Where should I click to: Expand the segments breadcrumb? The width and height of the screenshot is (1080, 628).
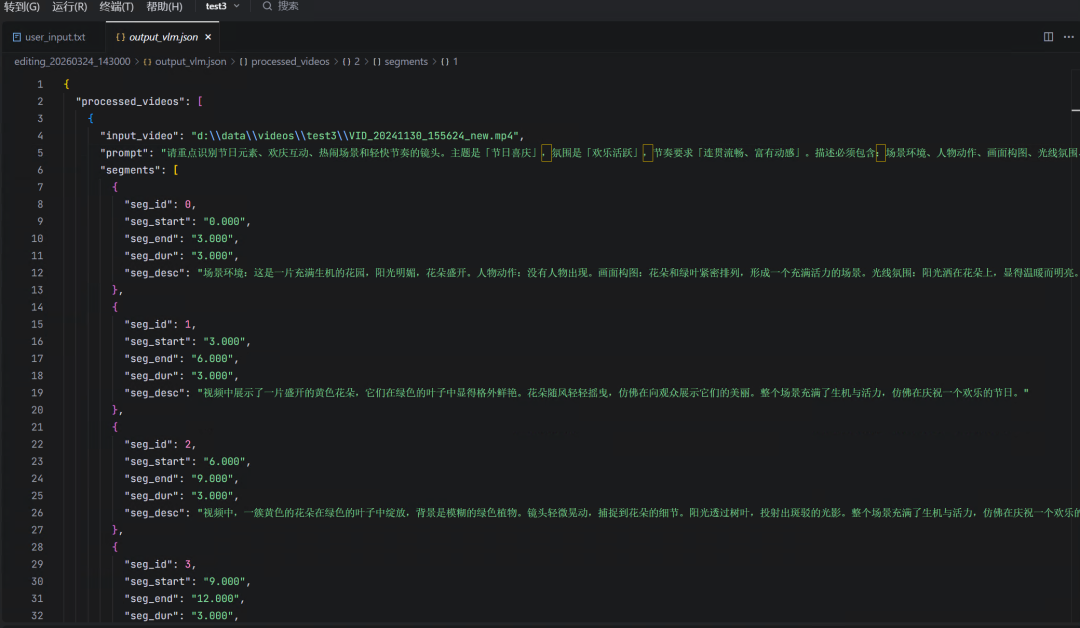click(x=406, y=61)
